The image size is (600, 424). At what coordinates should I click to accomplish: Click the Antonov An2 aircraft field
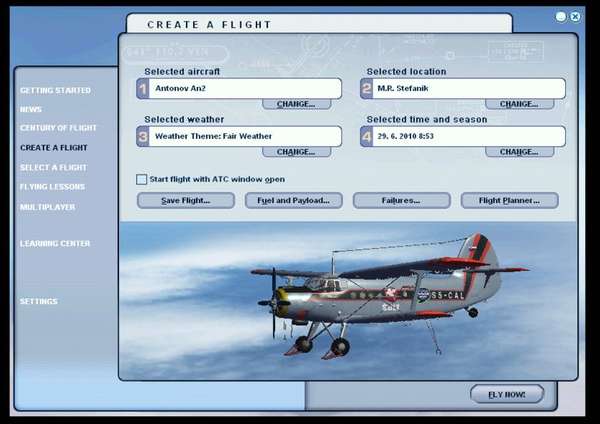pos(245,88)
